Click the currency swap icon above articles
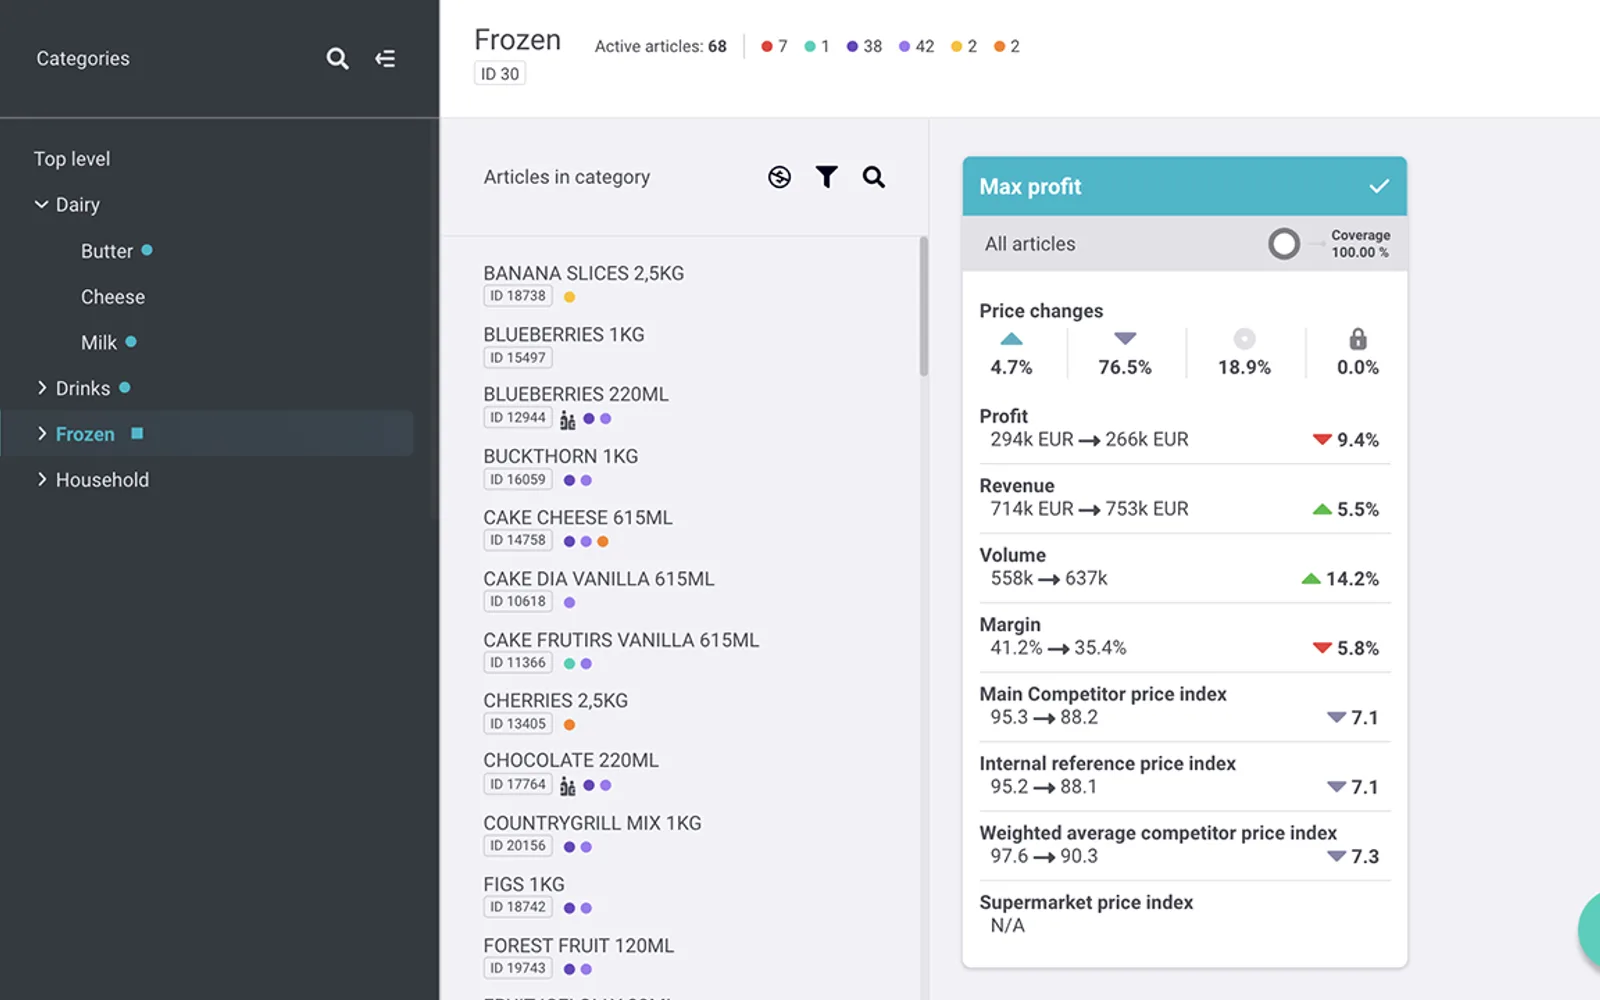The width and height of the screenshot is (1600, 1000). tap(779, 177)
